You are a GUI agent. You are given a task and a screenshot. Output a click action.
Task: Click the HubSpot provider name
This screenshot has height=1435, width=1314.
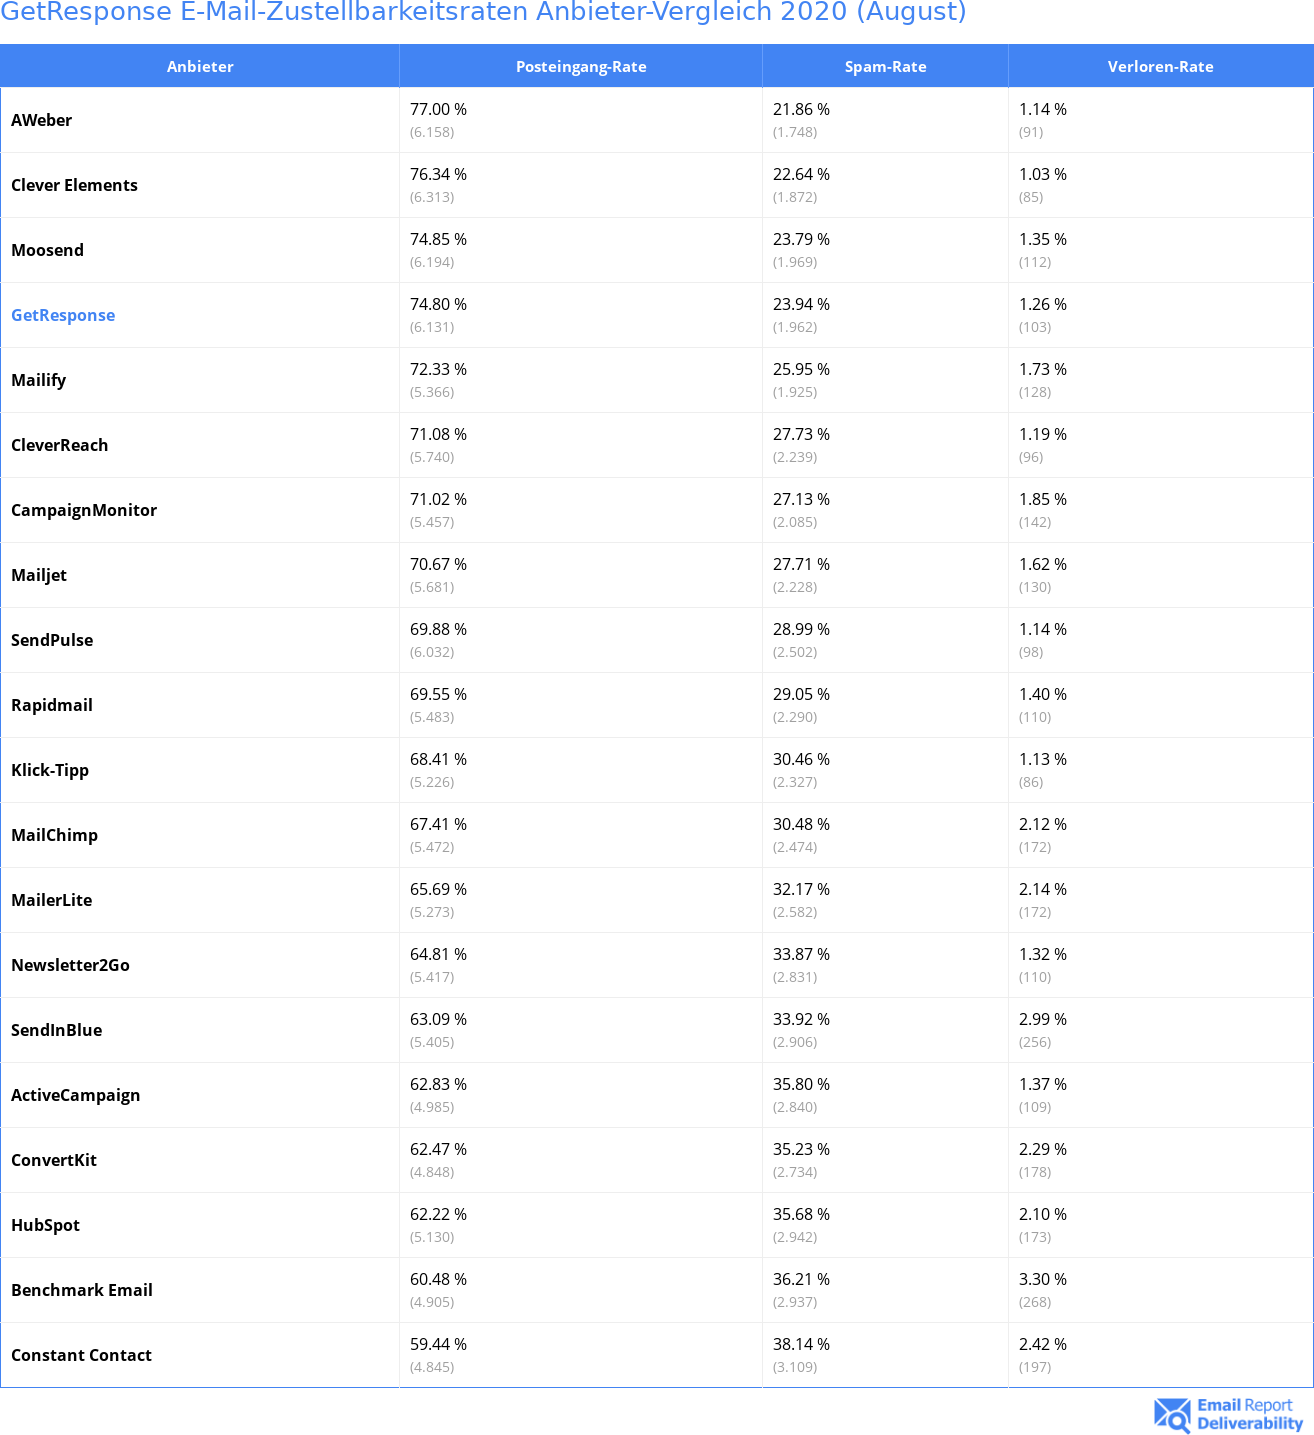click(45, 1225)
